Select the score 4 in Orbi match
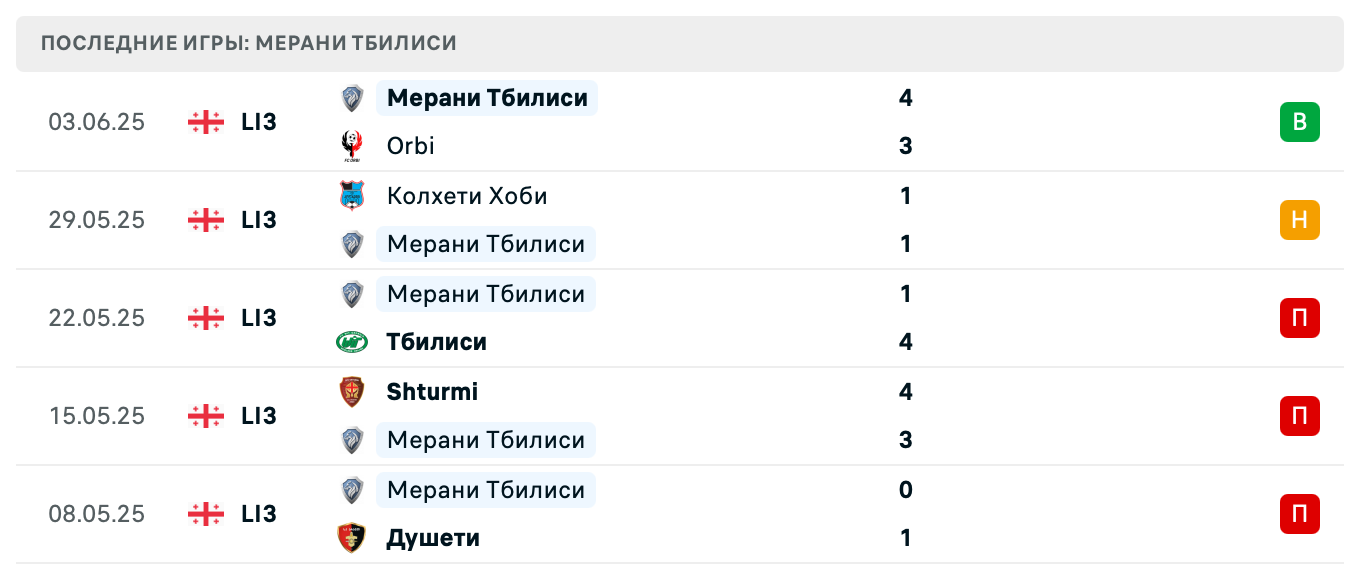1360x582 pixels. pos(905,98)
